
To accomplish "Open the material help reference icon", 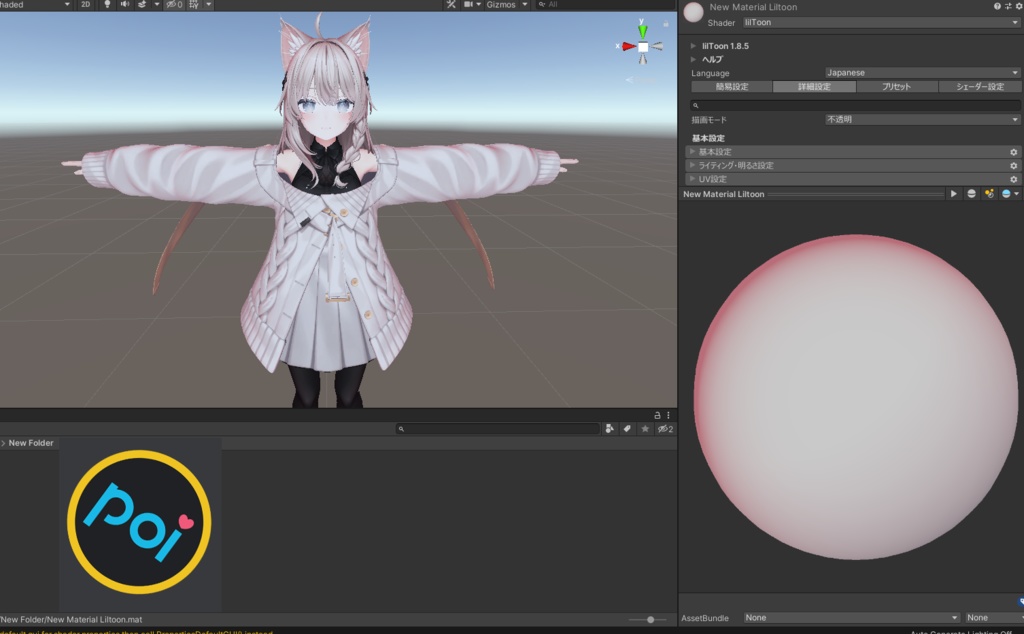I will pyautogui.click(x=997, y=7).
